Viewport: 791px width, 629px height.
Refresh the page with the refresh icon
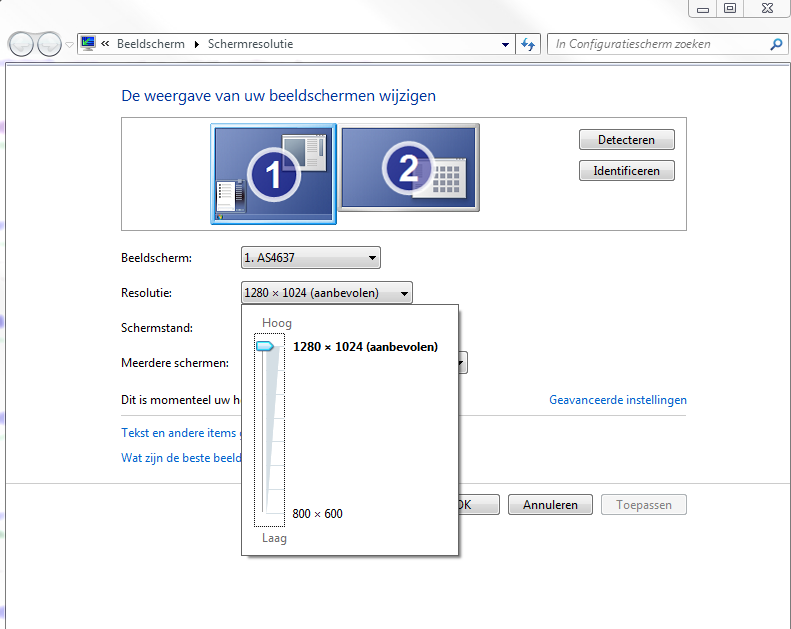[528, 44]
